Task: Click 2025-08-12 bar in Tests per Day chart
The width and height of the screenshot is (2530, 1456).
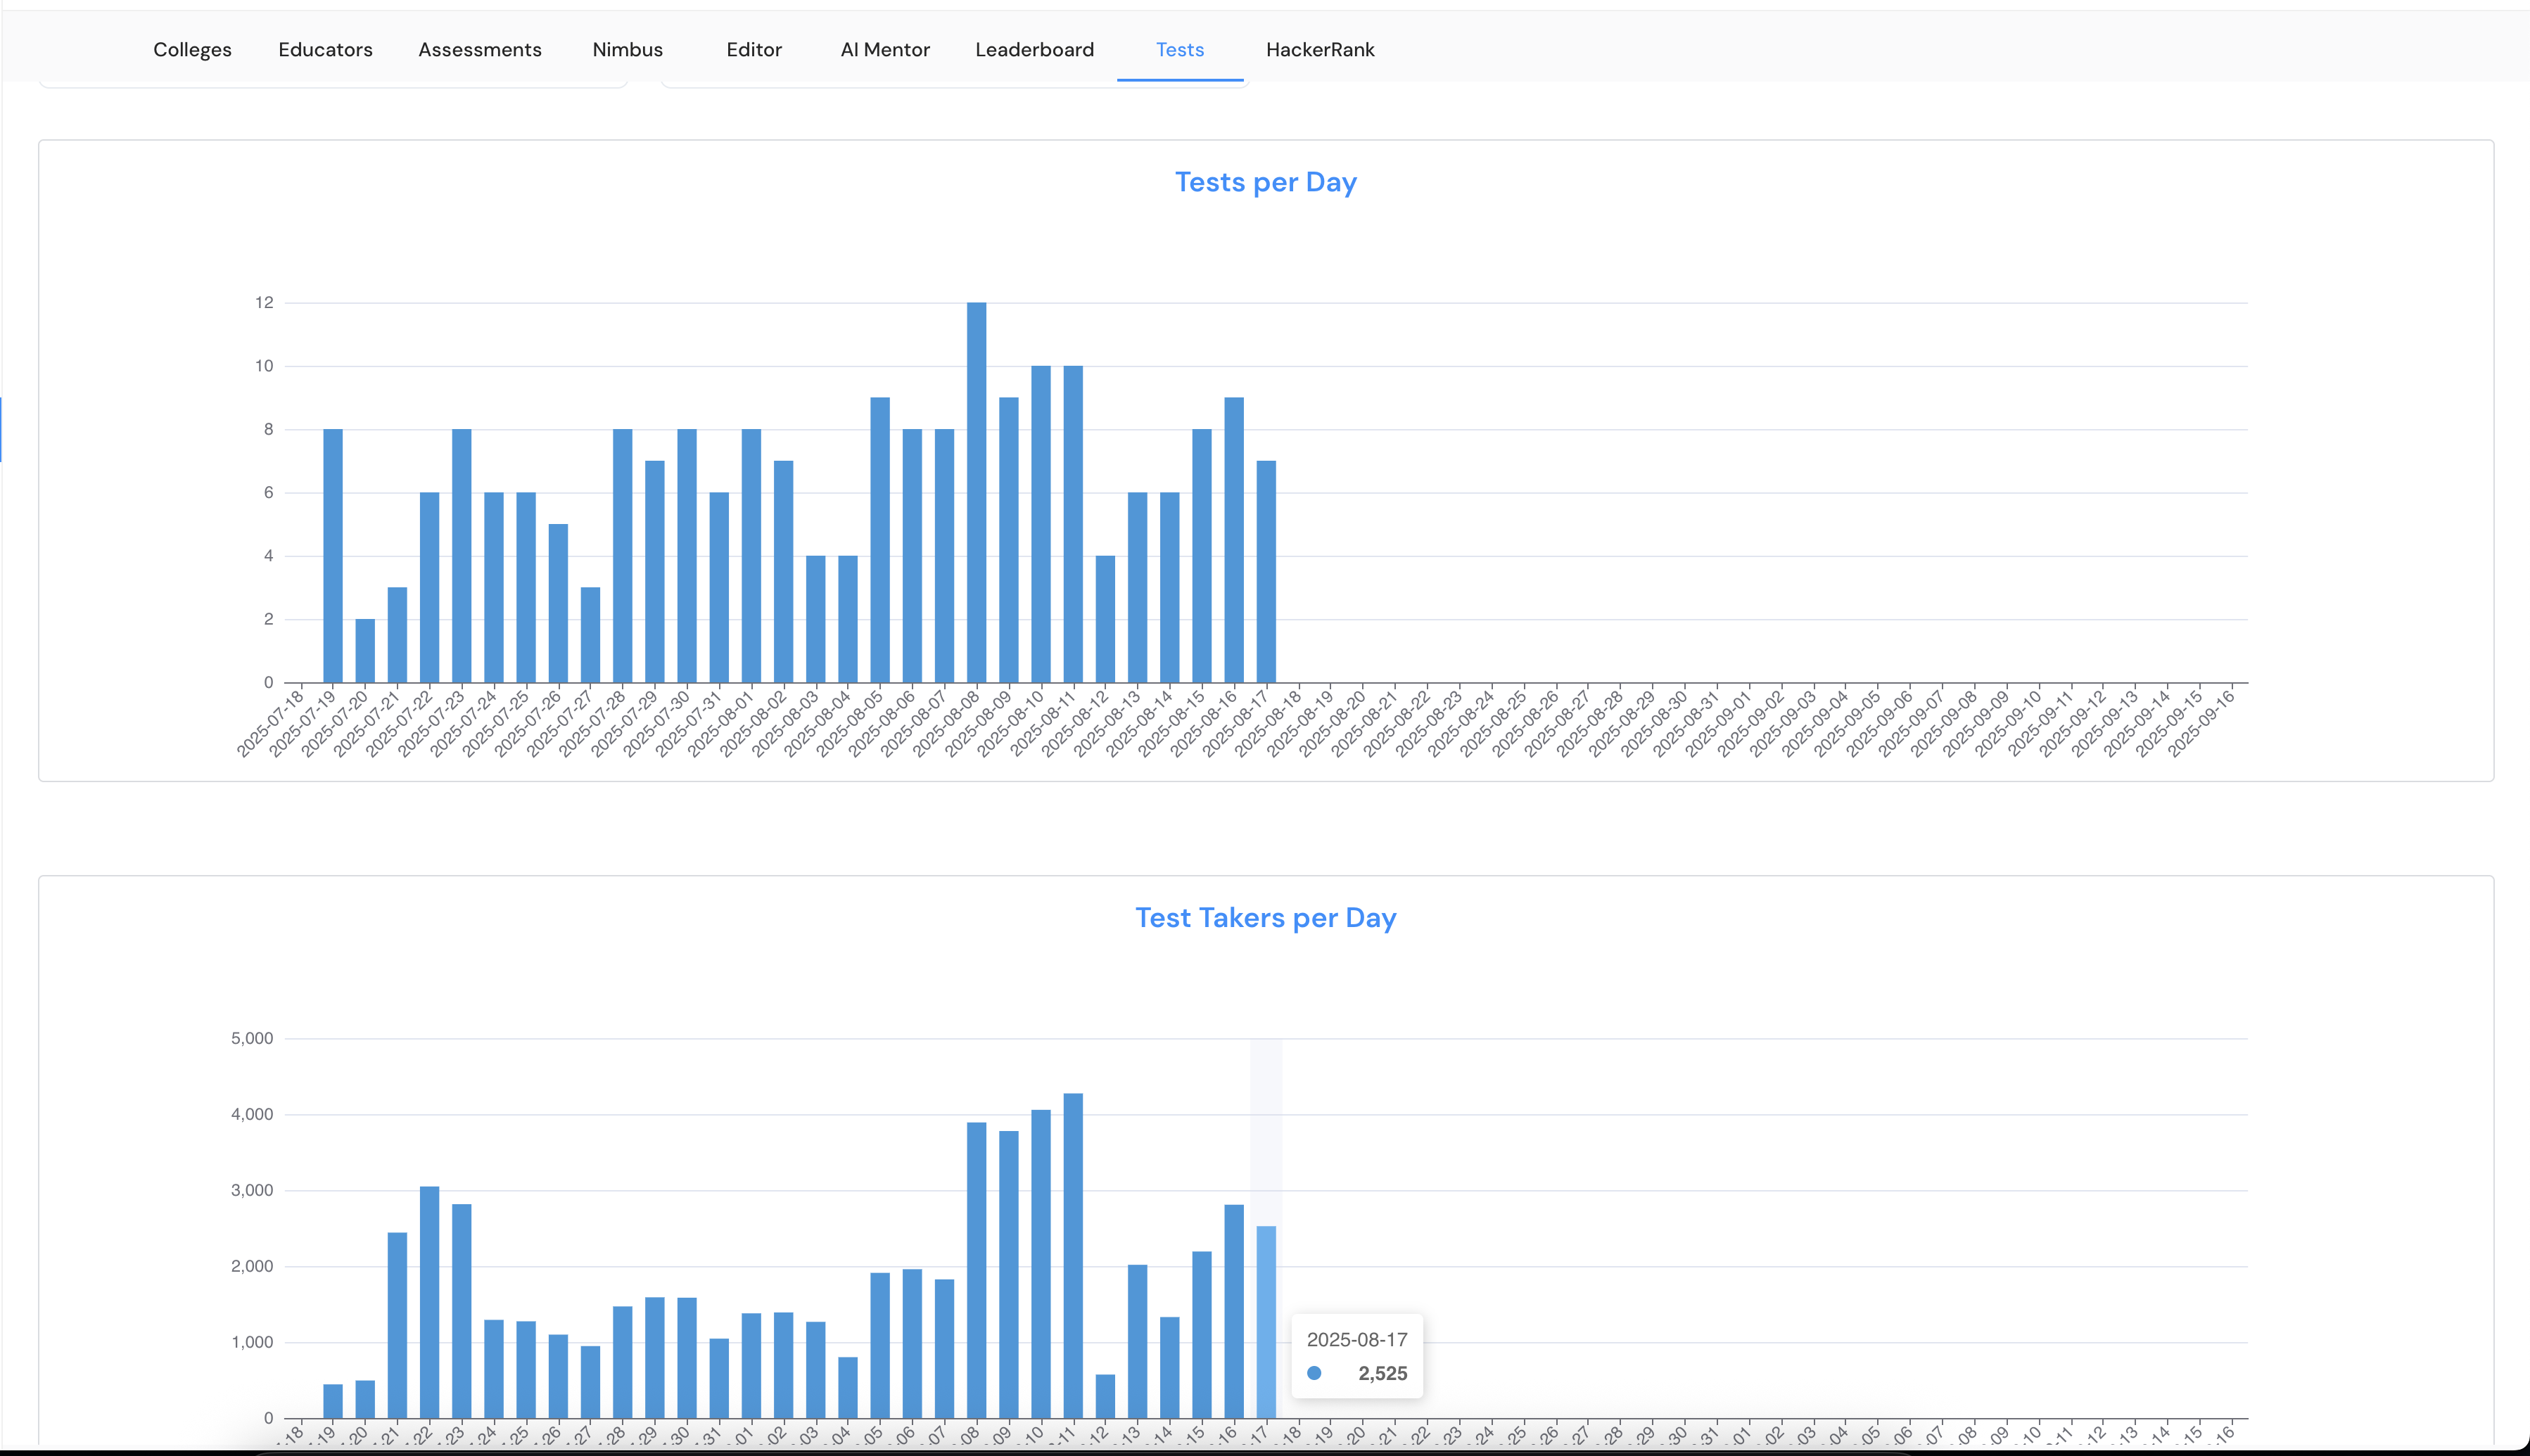Action: [1105, 619]
